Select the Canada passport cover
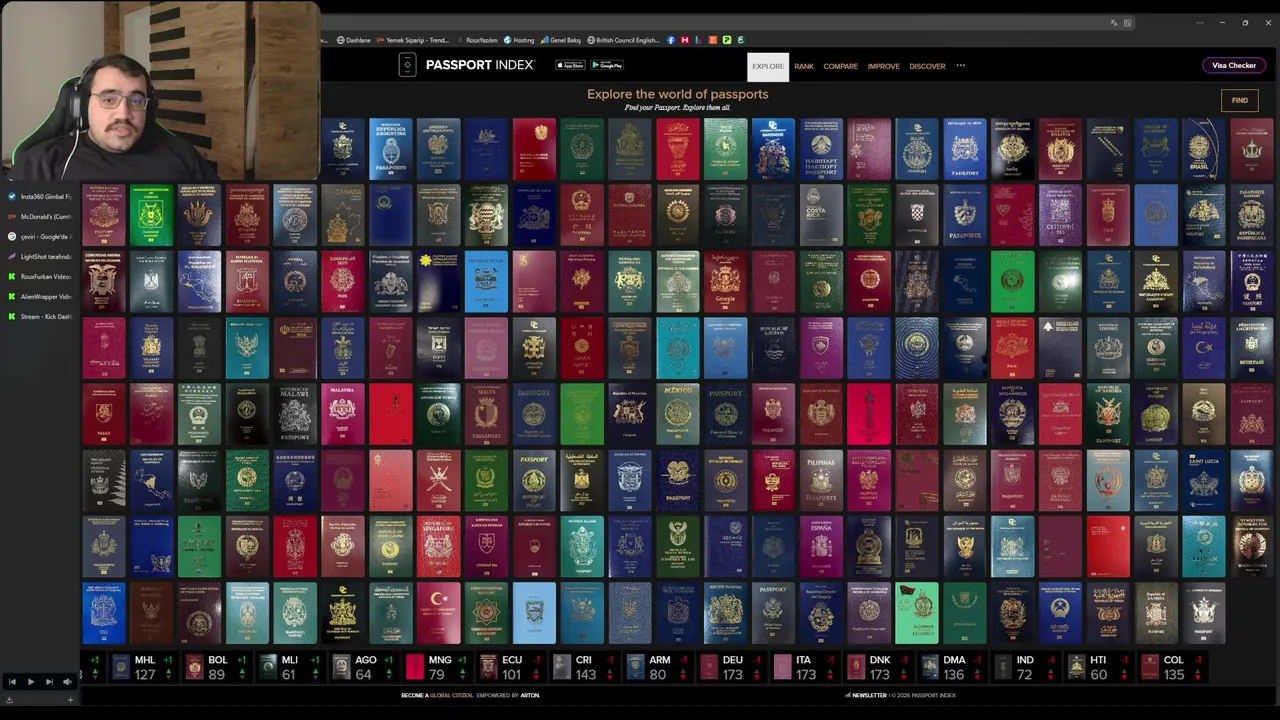1280x720 pixels. pyautogui.click(x=343, y=215)
